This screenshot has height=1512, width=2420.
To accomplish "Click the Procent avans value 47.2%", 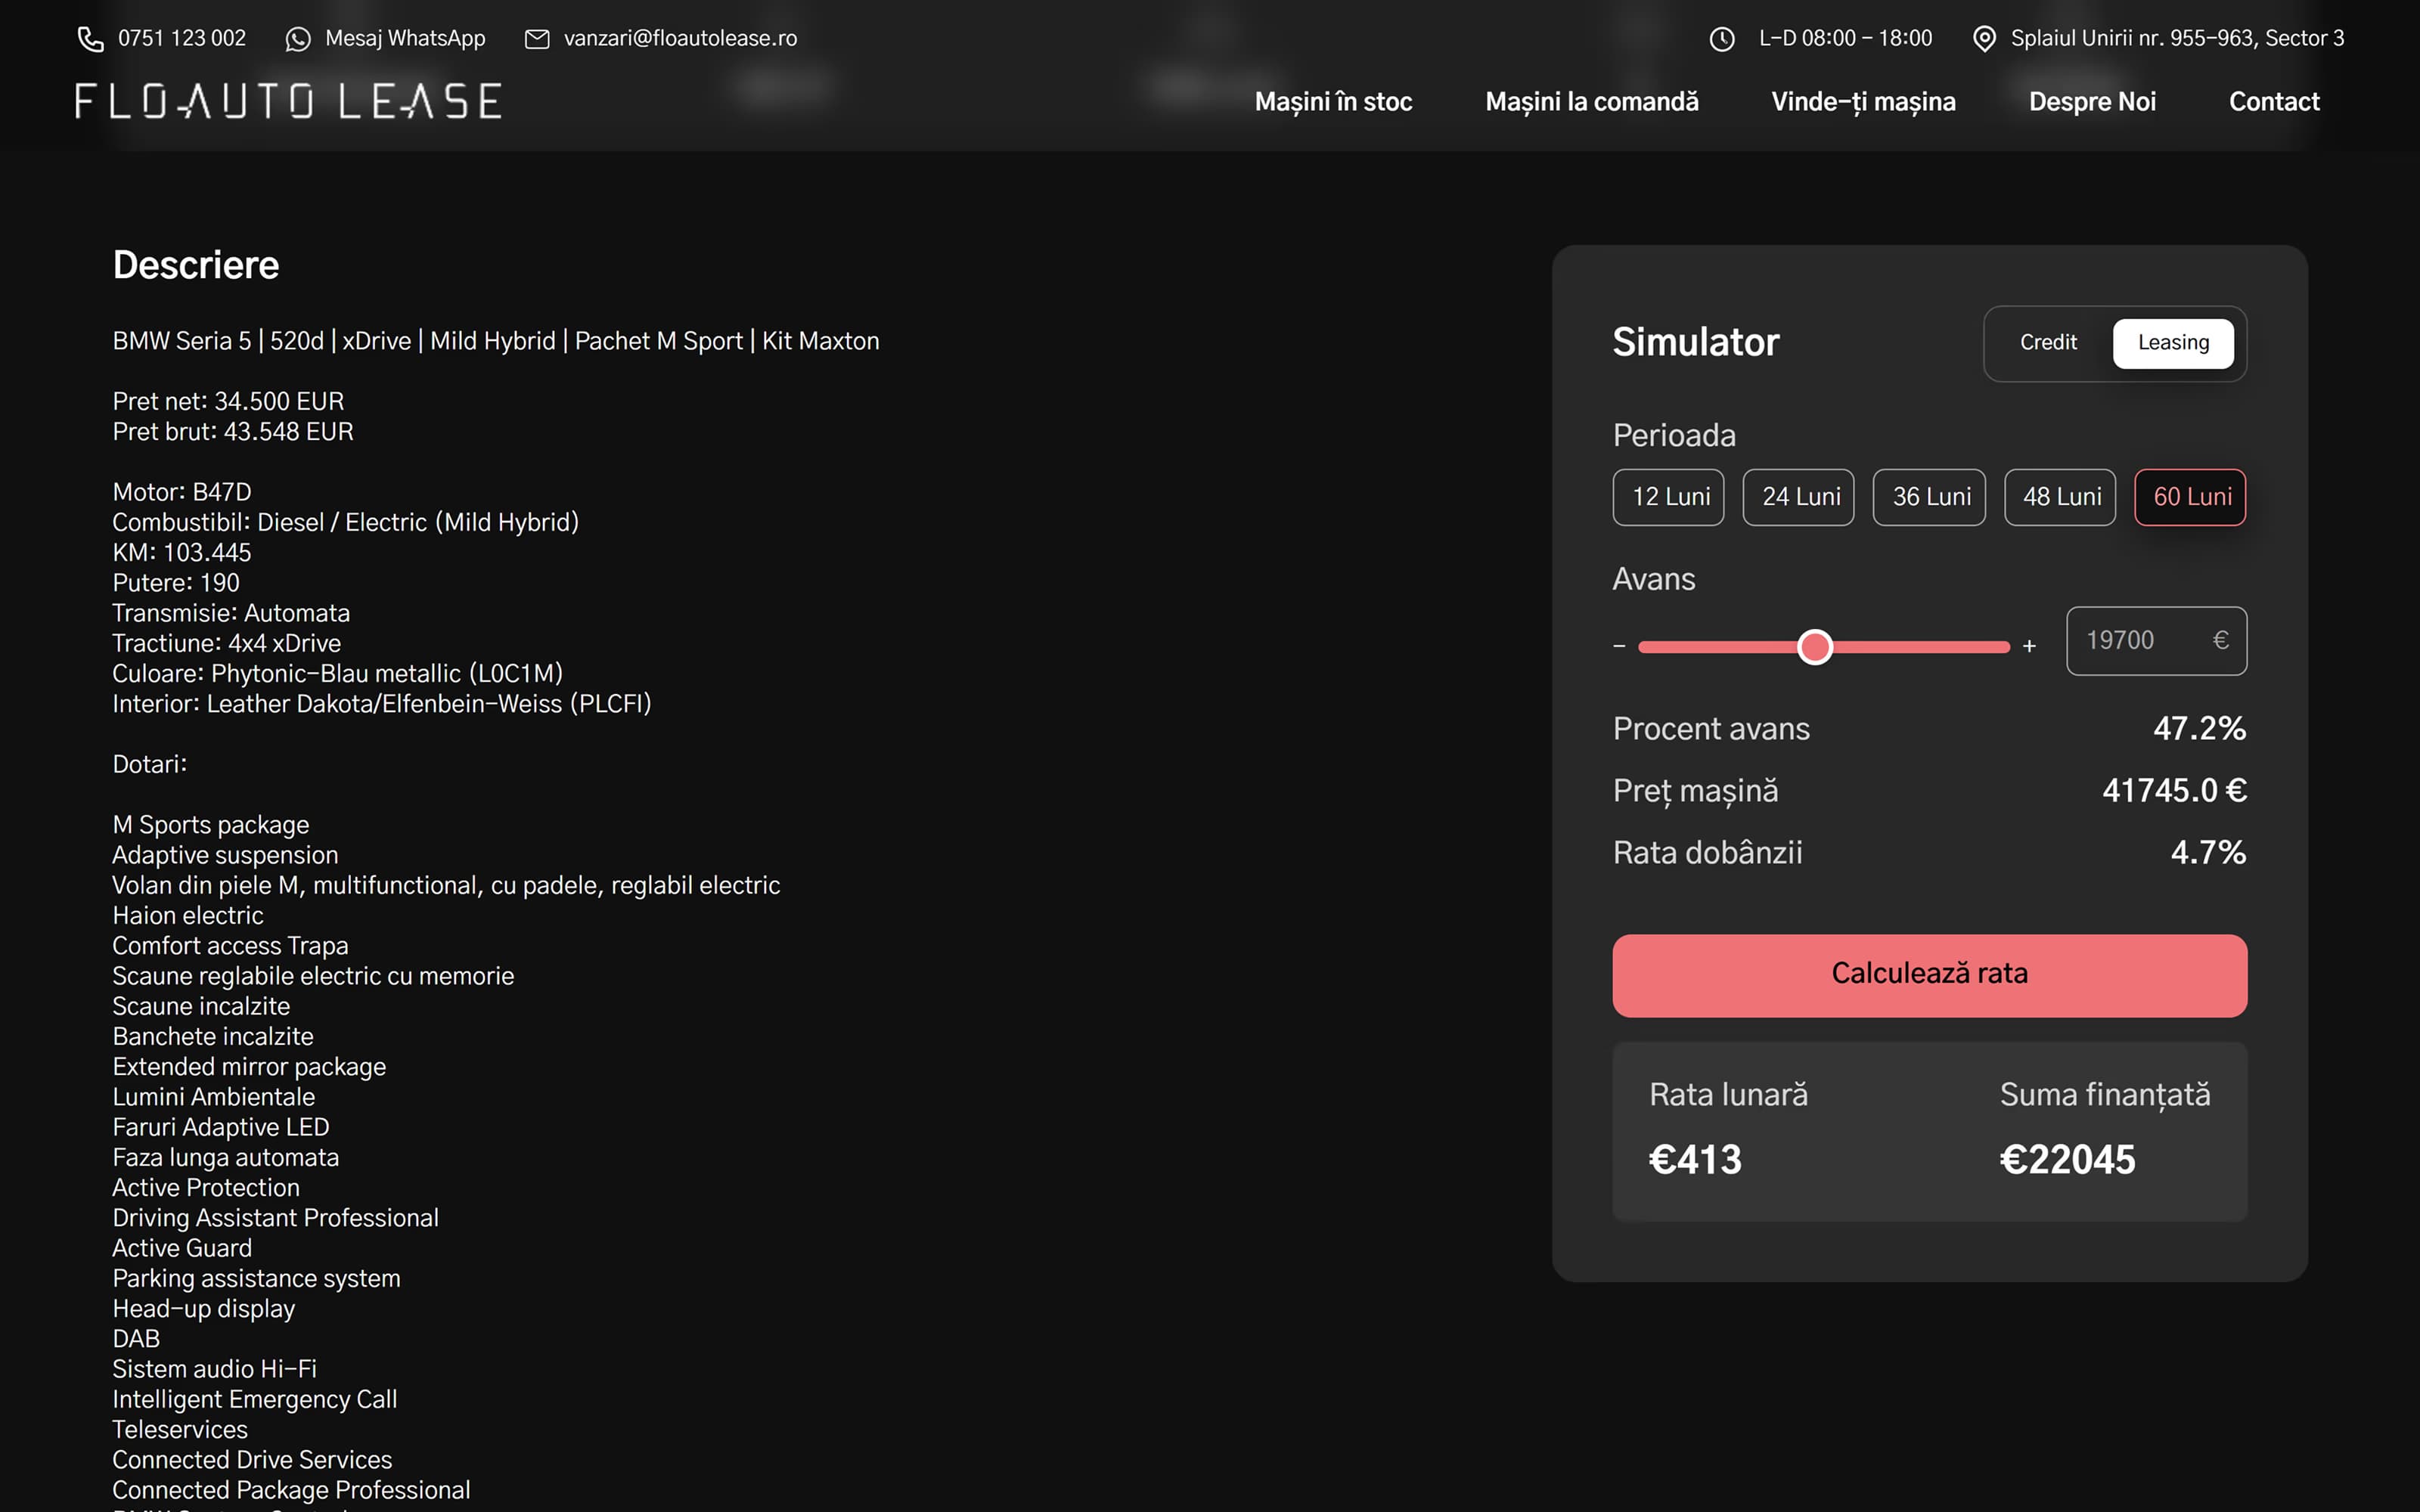I will [2199, 729].
